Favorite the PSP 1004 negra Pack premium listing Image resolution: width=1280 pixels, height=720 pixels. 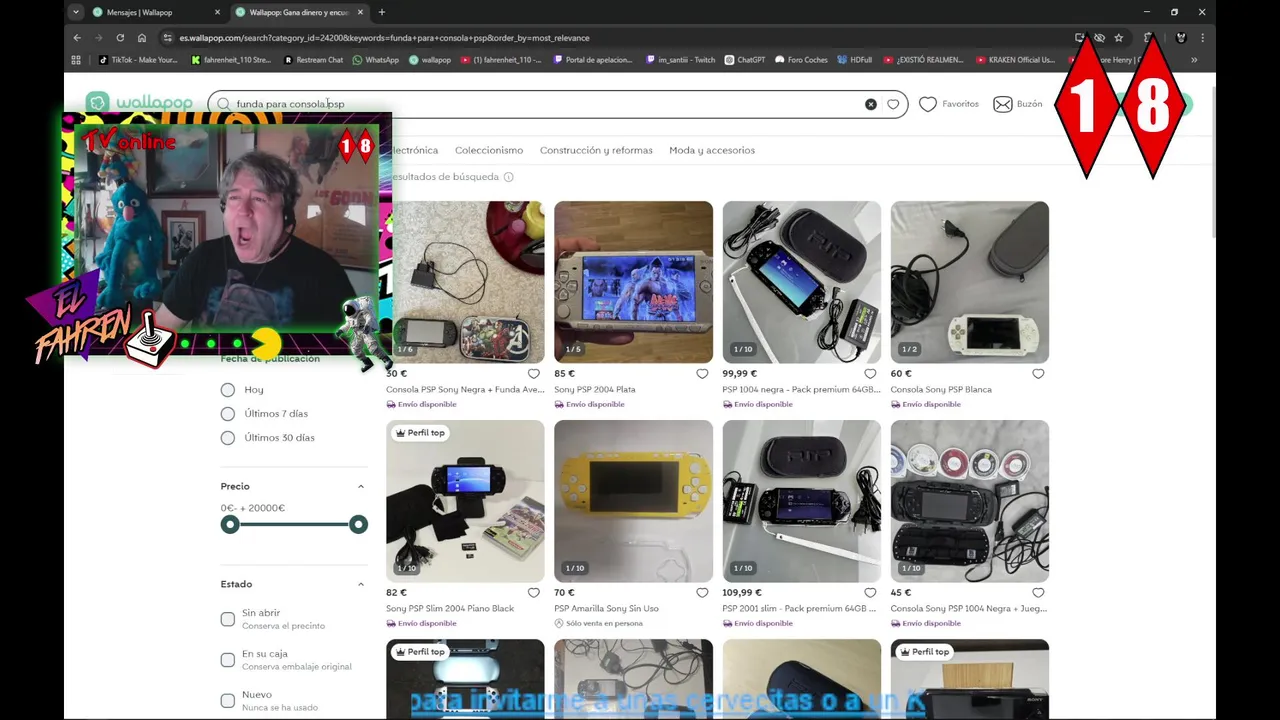(870, 374)
